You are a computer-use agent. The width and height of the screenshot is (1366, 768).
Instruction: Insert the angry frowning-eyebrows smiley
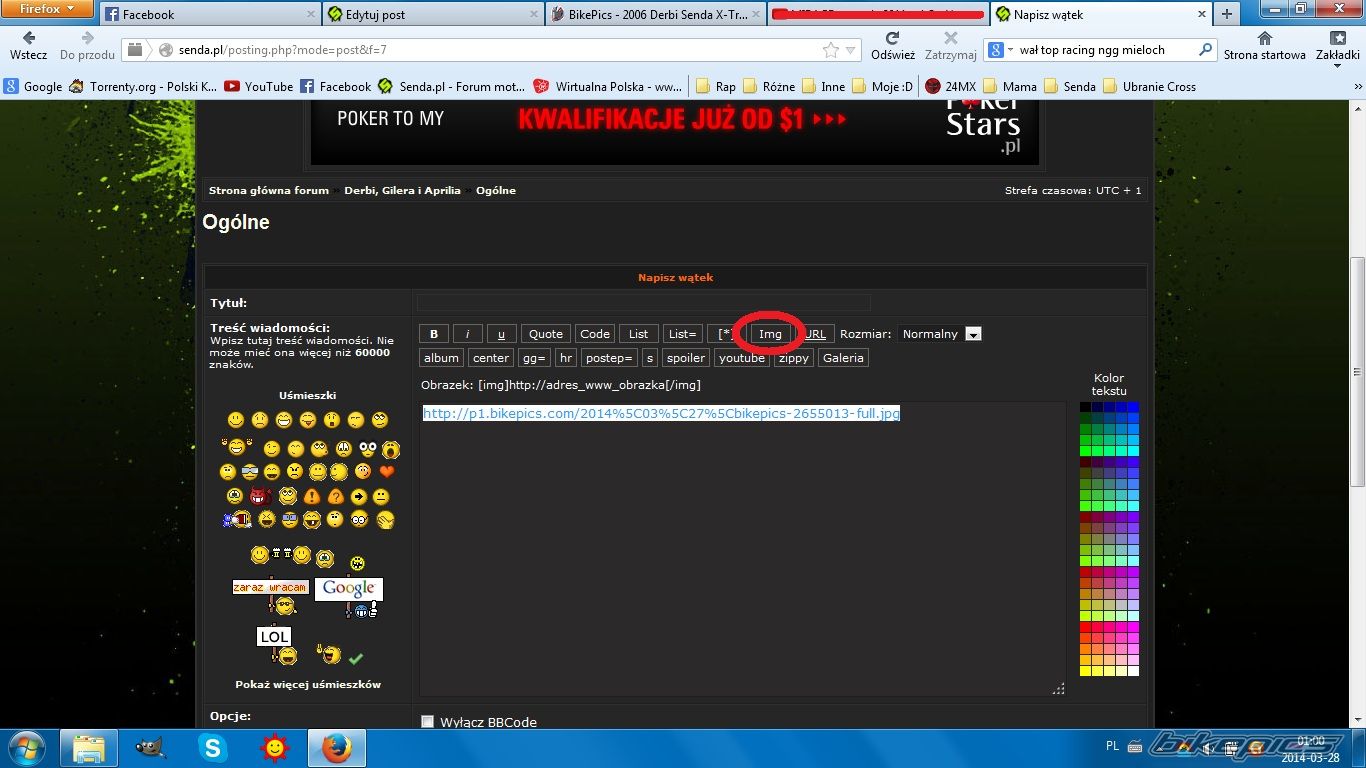click(x=295, y=471)
